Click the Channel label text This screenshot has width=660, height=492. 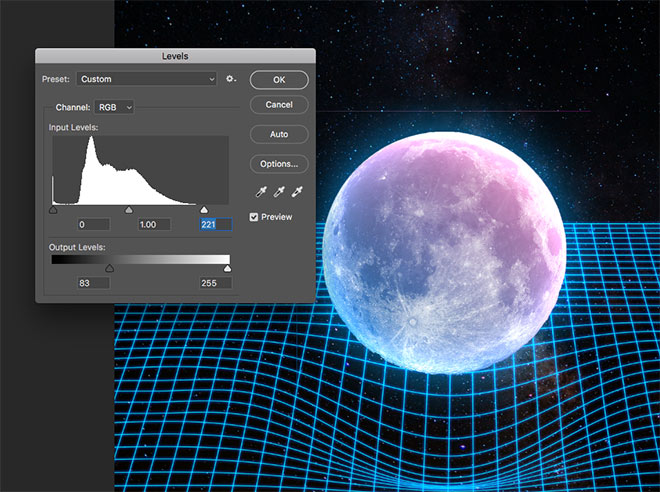[x=73, y=107]
